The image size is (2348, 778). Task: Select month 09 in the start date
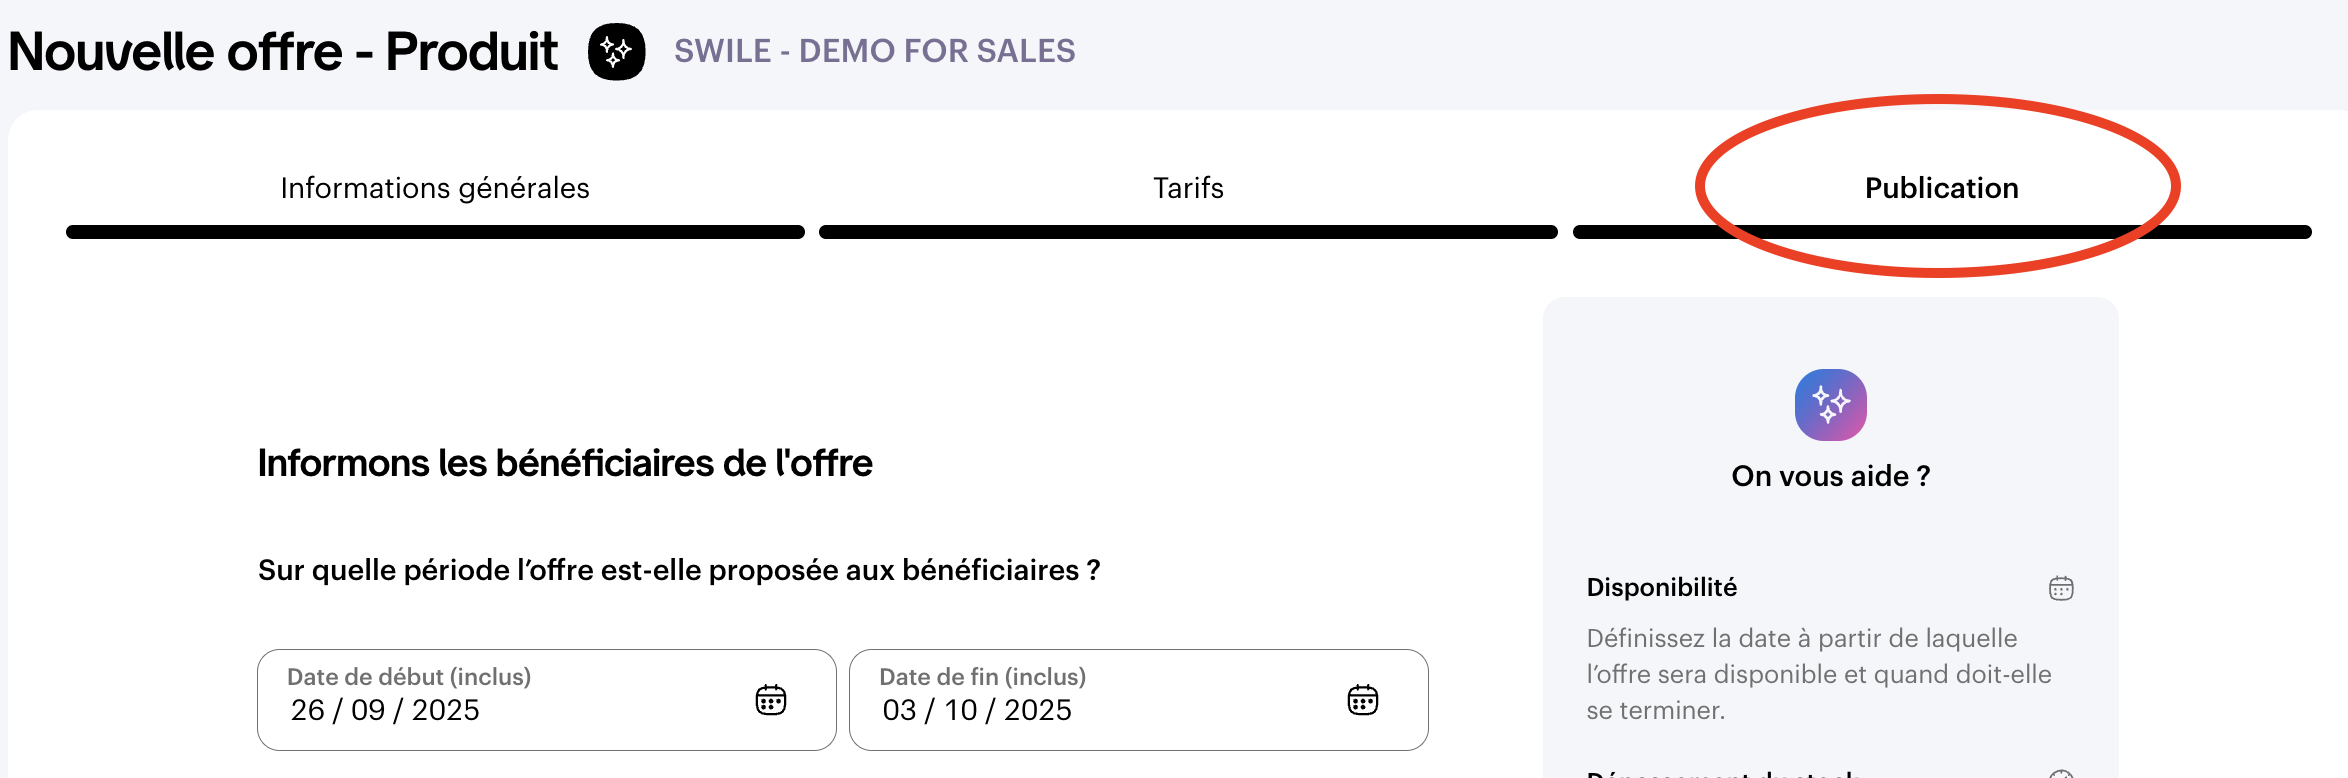pos(368,710)
